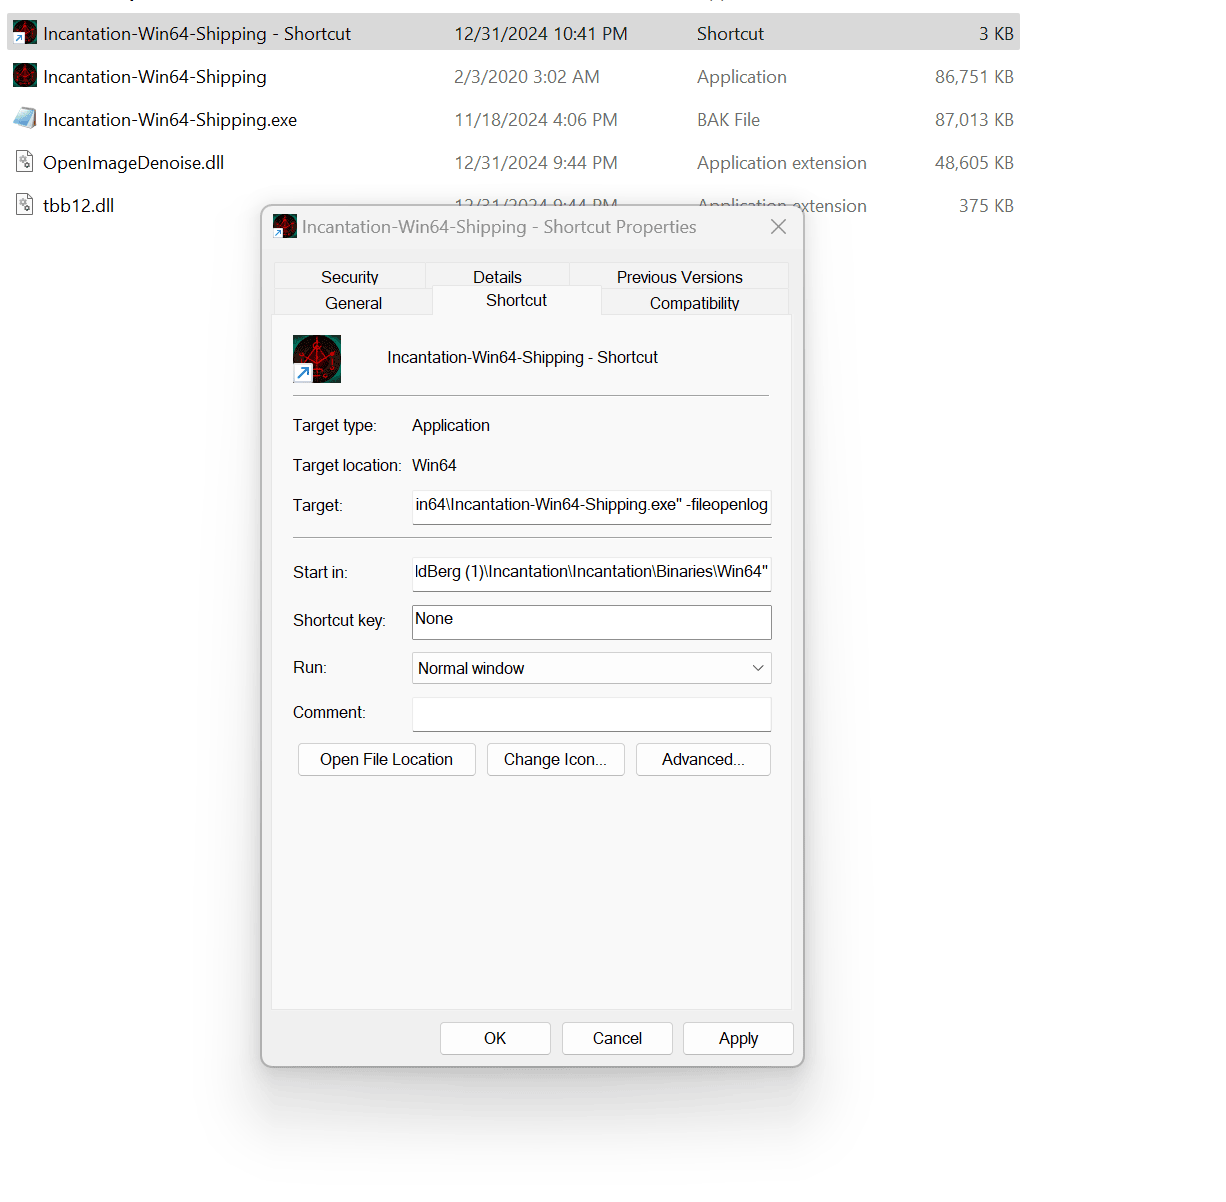Click the Properties dialog title bar icon
This screenshot has width=1226, height=1202.
coord(285,226)
